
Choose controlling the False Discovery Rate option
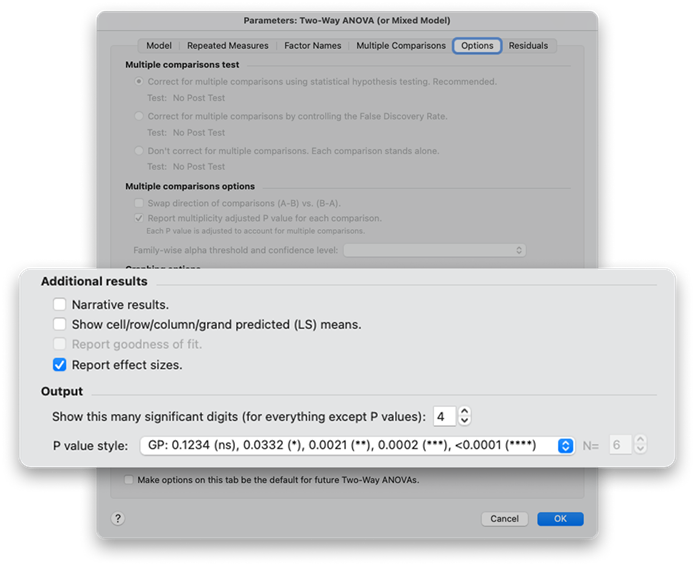coord(139,116)
